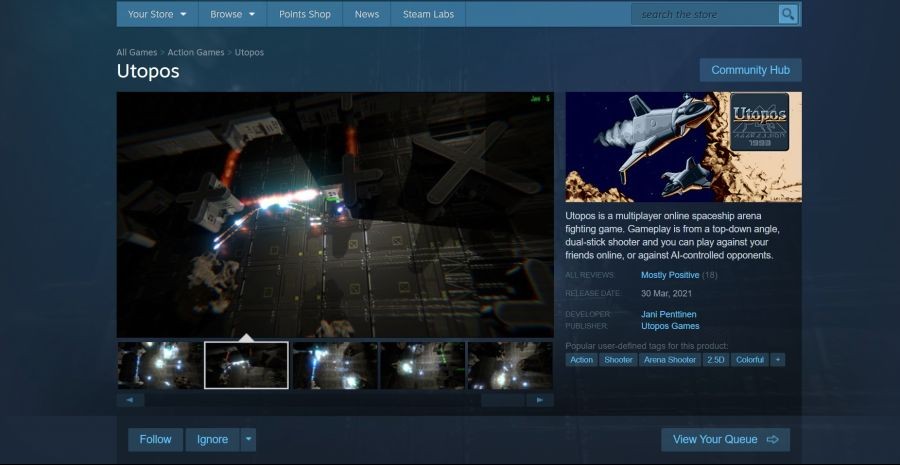Select the 2.5D tag
Viewport: 900px width, 465px height.
[x=715, y=360]
